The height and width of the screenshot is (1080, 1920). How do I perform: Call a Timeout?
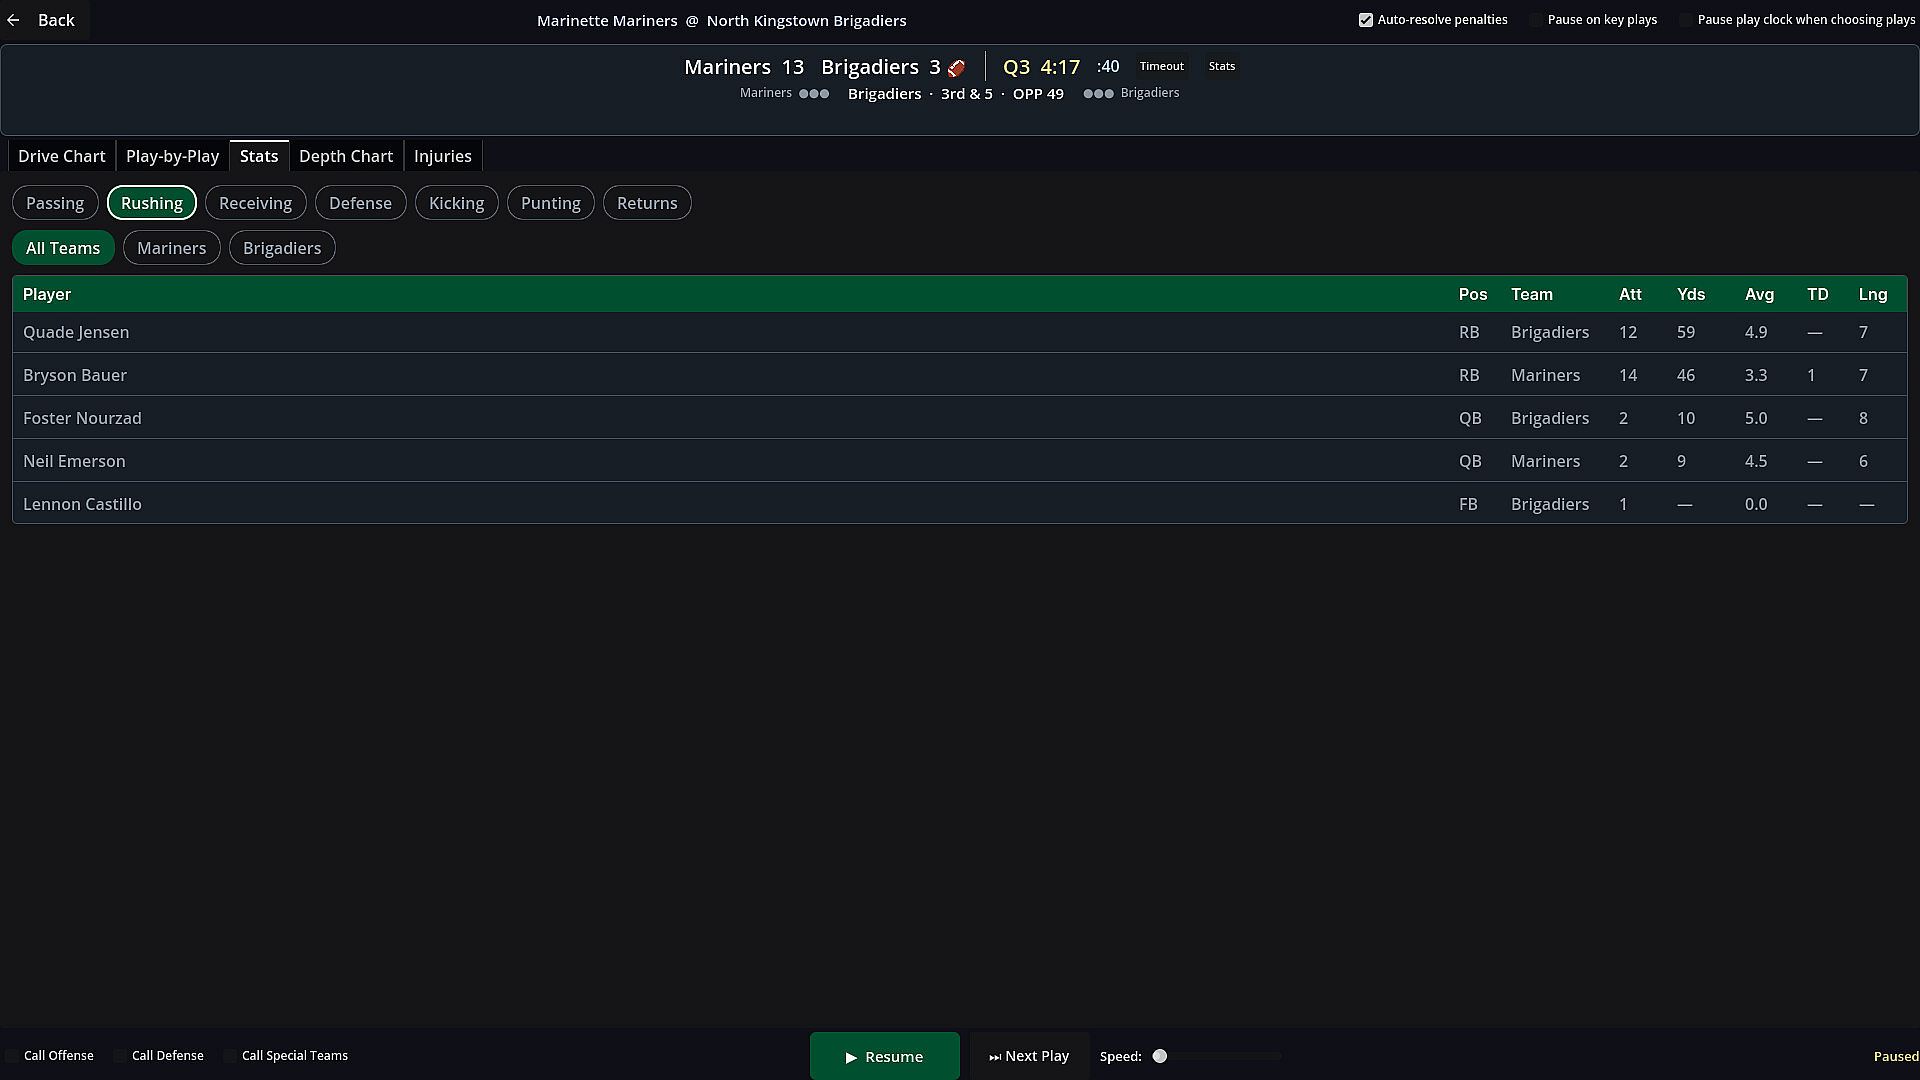click(x=1161, y=66)
